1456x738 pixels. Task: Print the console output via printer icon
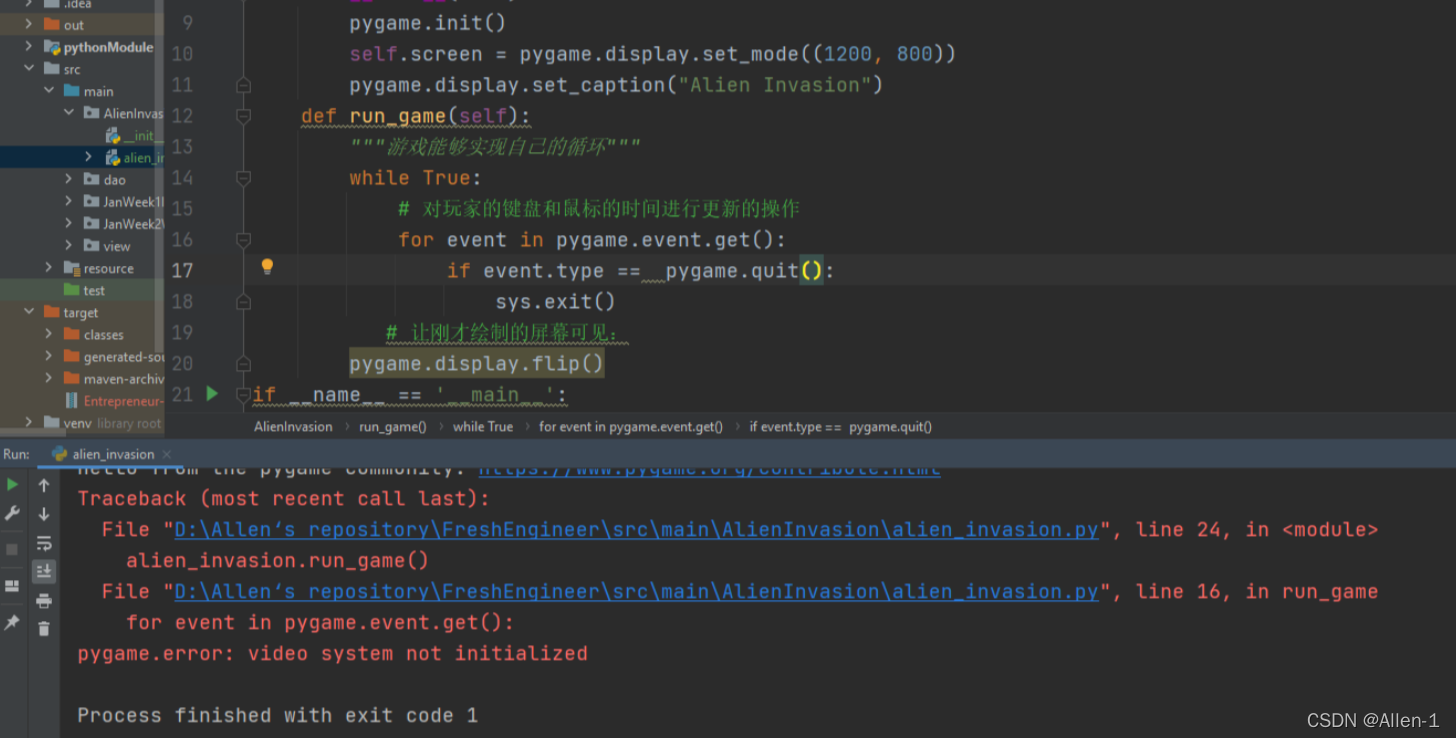point(44,600)
